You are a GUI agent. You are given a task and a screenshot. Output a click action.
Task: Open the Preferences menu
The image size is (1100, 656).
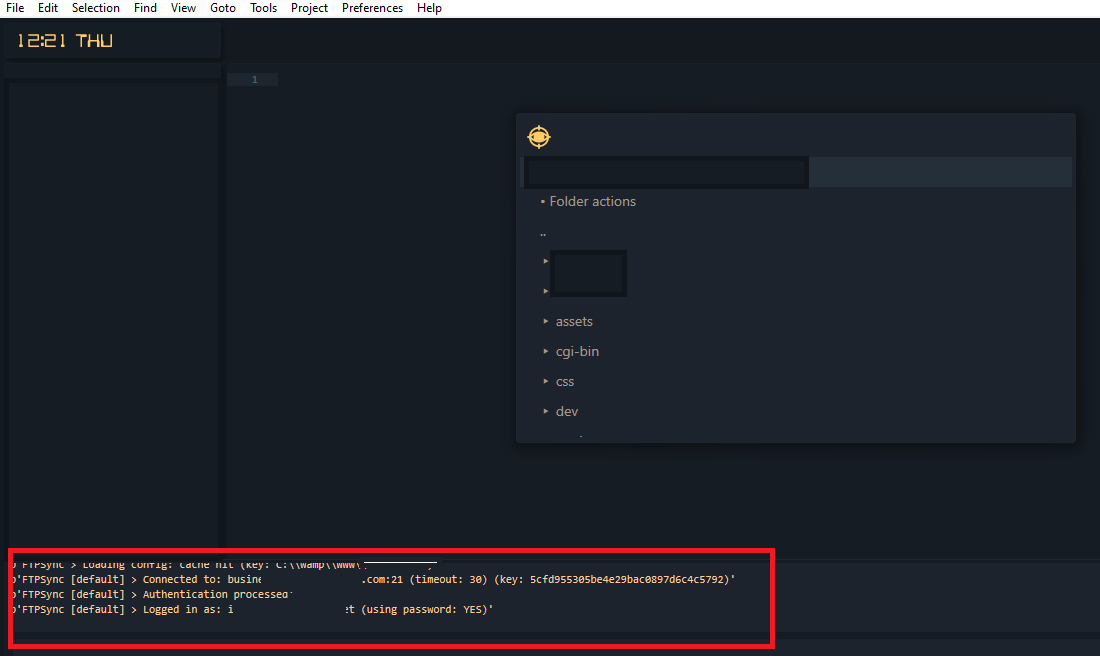pos(372,8)
